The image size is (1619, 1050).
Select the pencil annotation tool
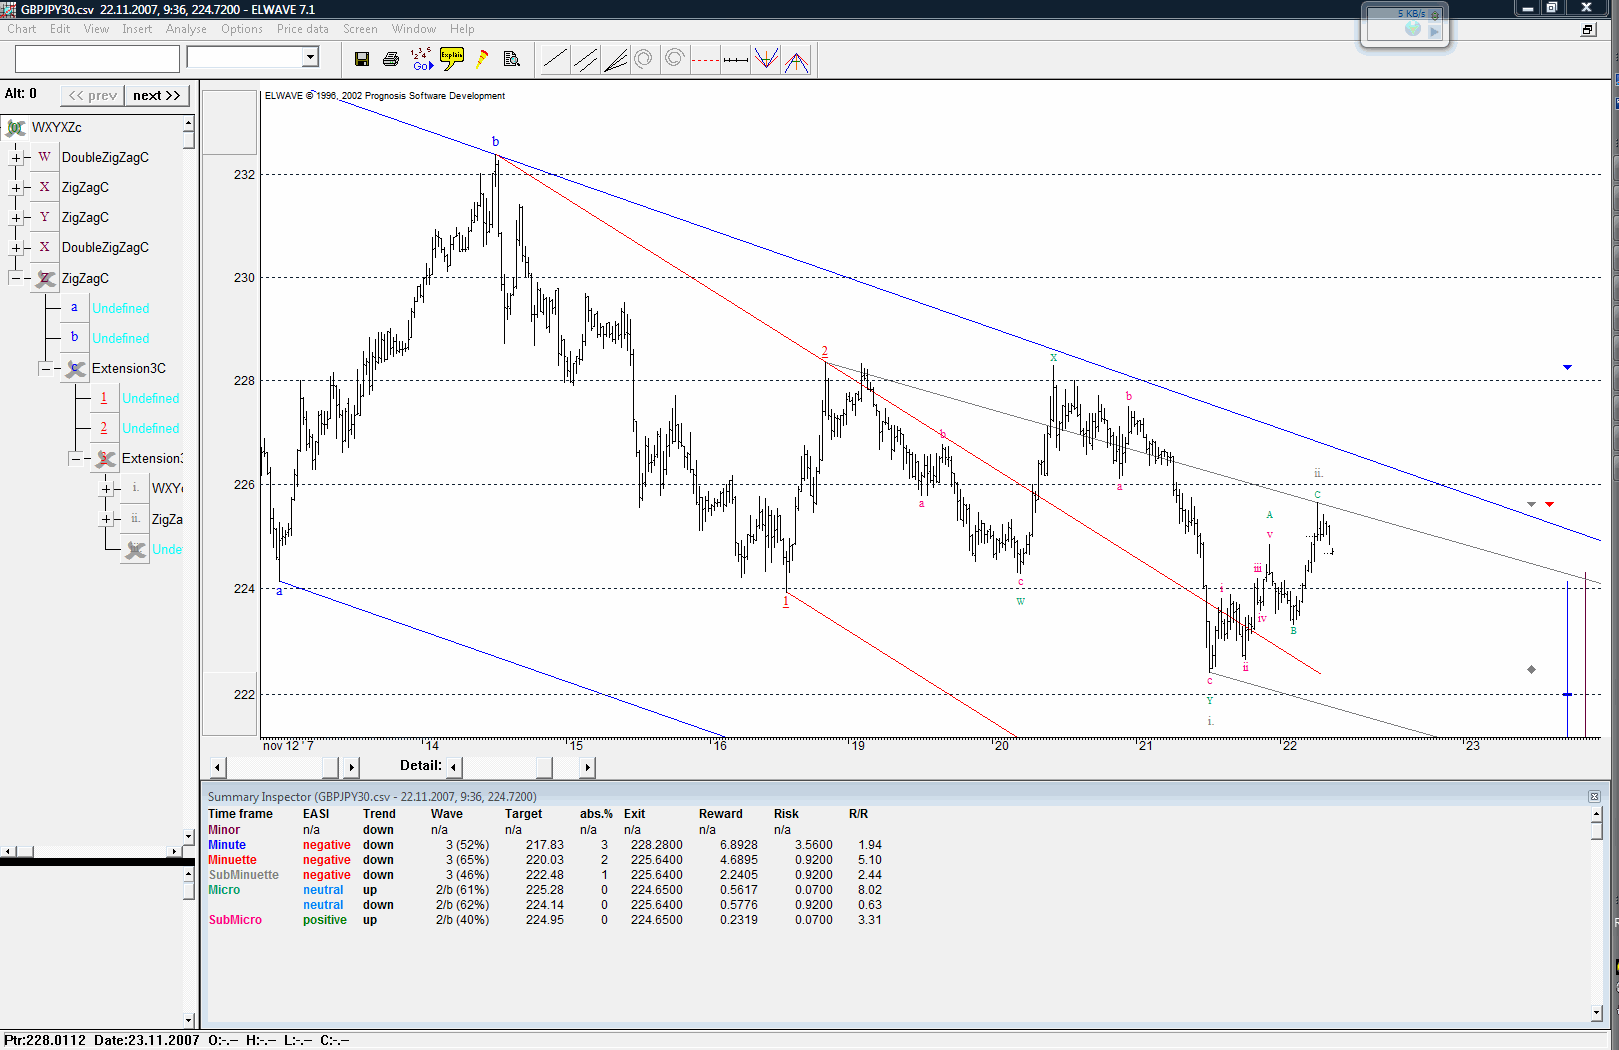(482, 59)
